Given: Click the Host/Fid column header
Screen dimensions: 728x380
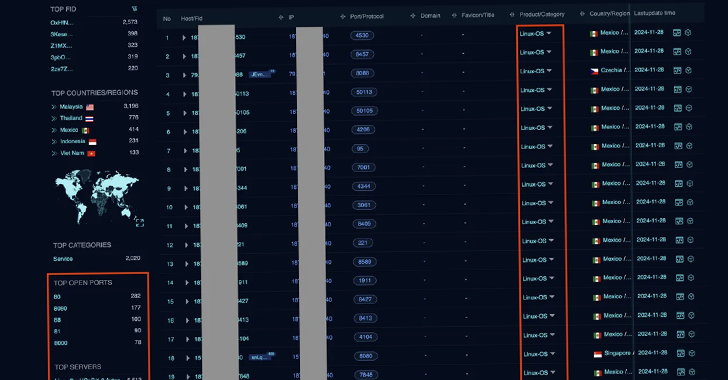Looking at the screenshot, I should pyautogui.click(x=192, y=19).
